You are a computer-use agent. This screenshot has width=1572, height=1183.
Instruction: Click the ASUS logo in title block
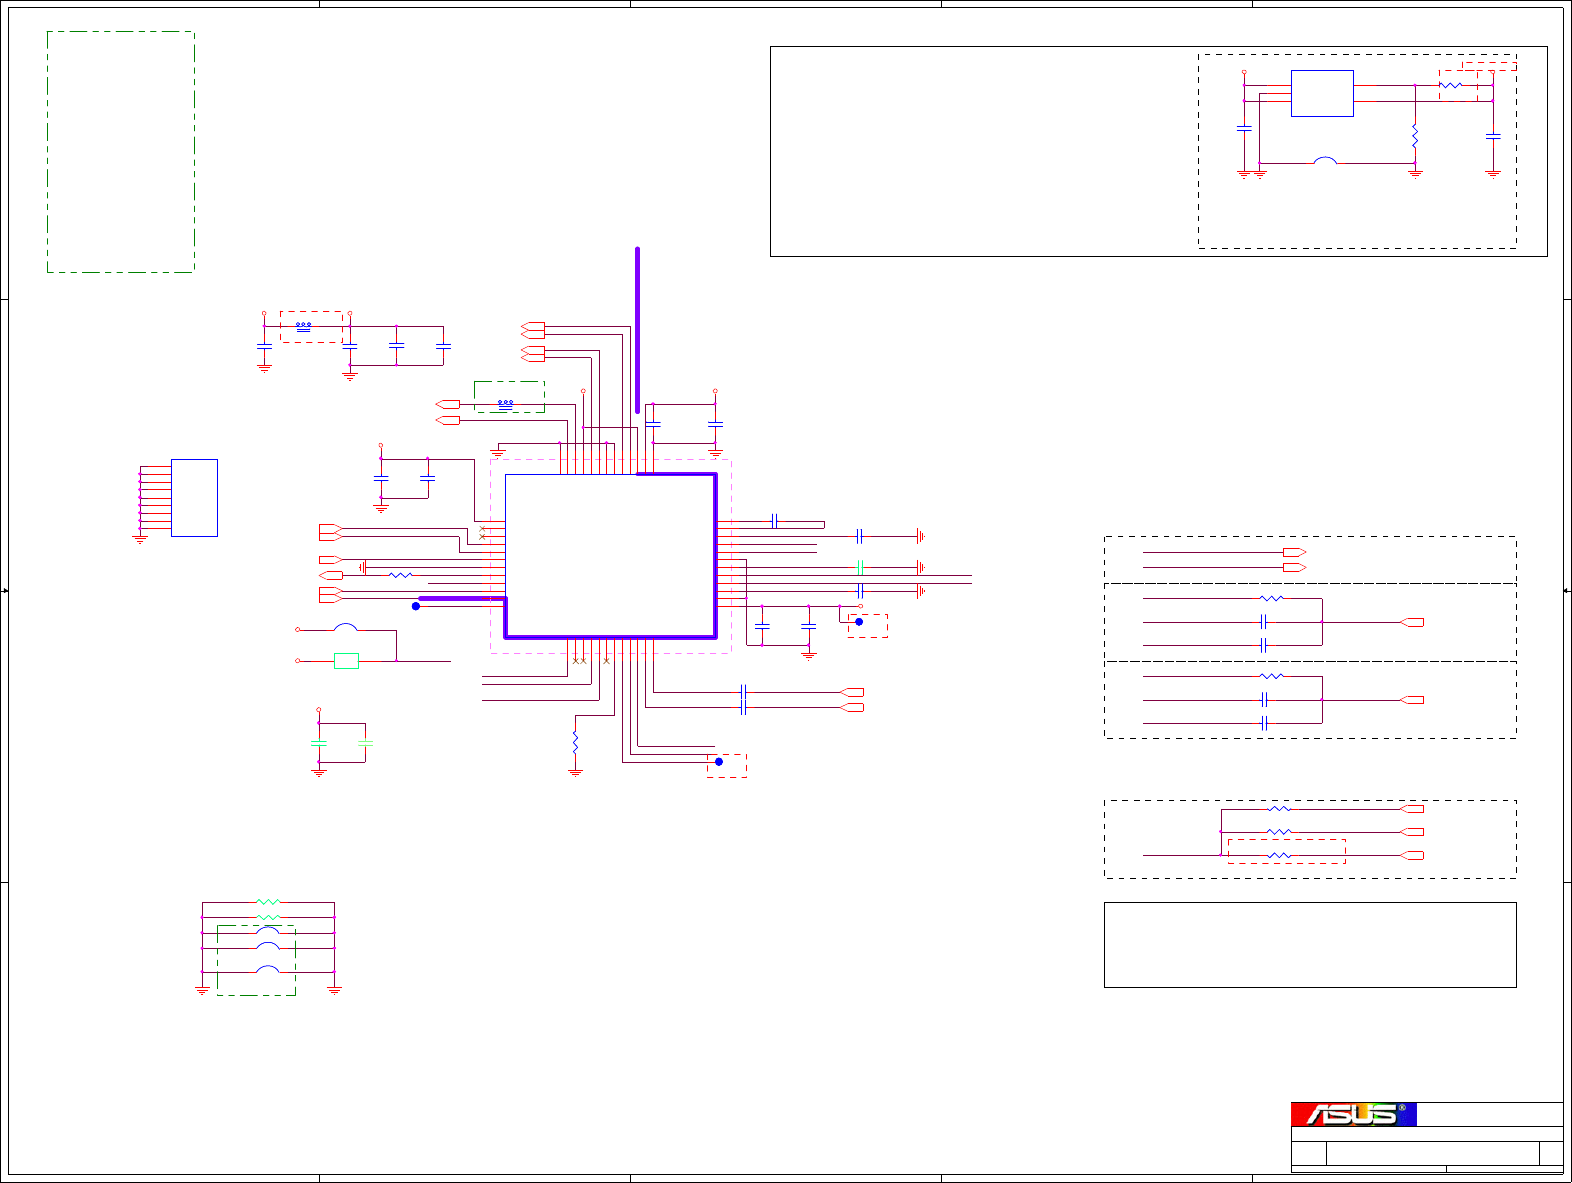tap(1354, 1114)
